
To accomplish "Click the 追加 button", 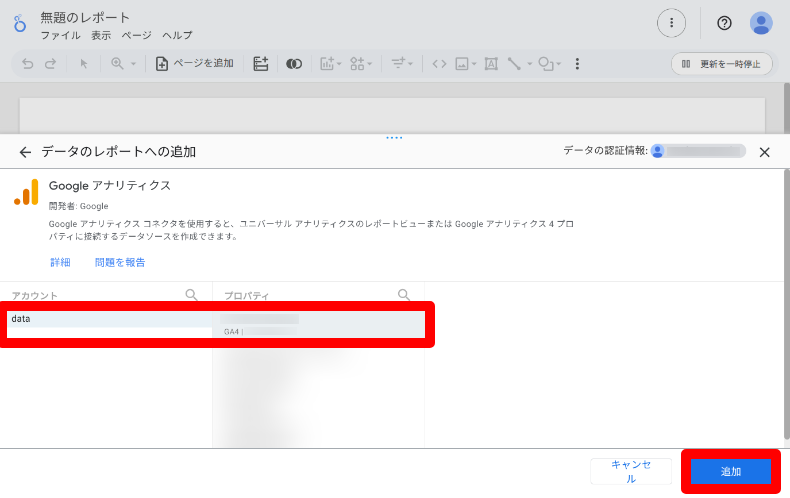I will pos(731,471).
